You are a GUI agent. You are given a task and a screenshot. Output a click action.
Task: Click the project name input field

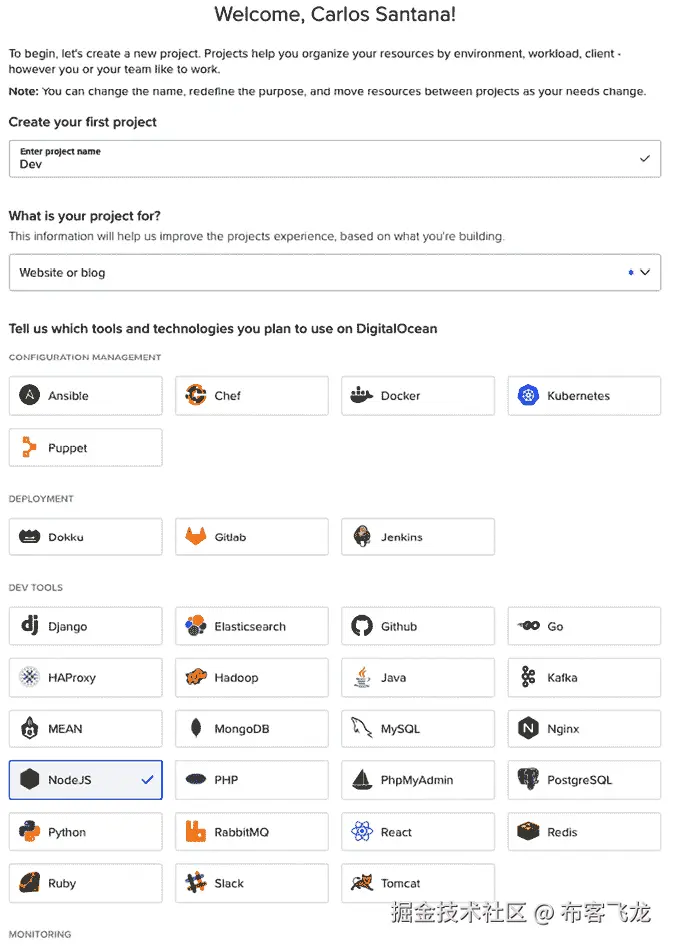[x=320, y=159]
